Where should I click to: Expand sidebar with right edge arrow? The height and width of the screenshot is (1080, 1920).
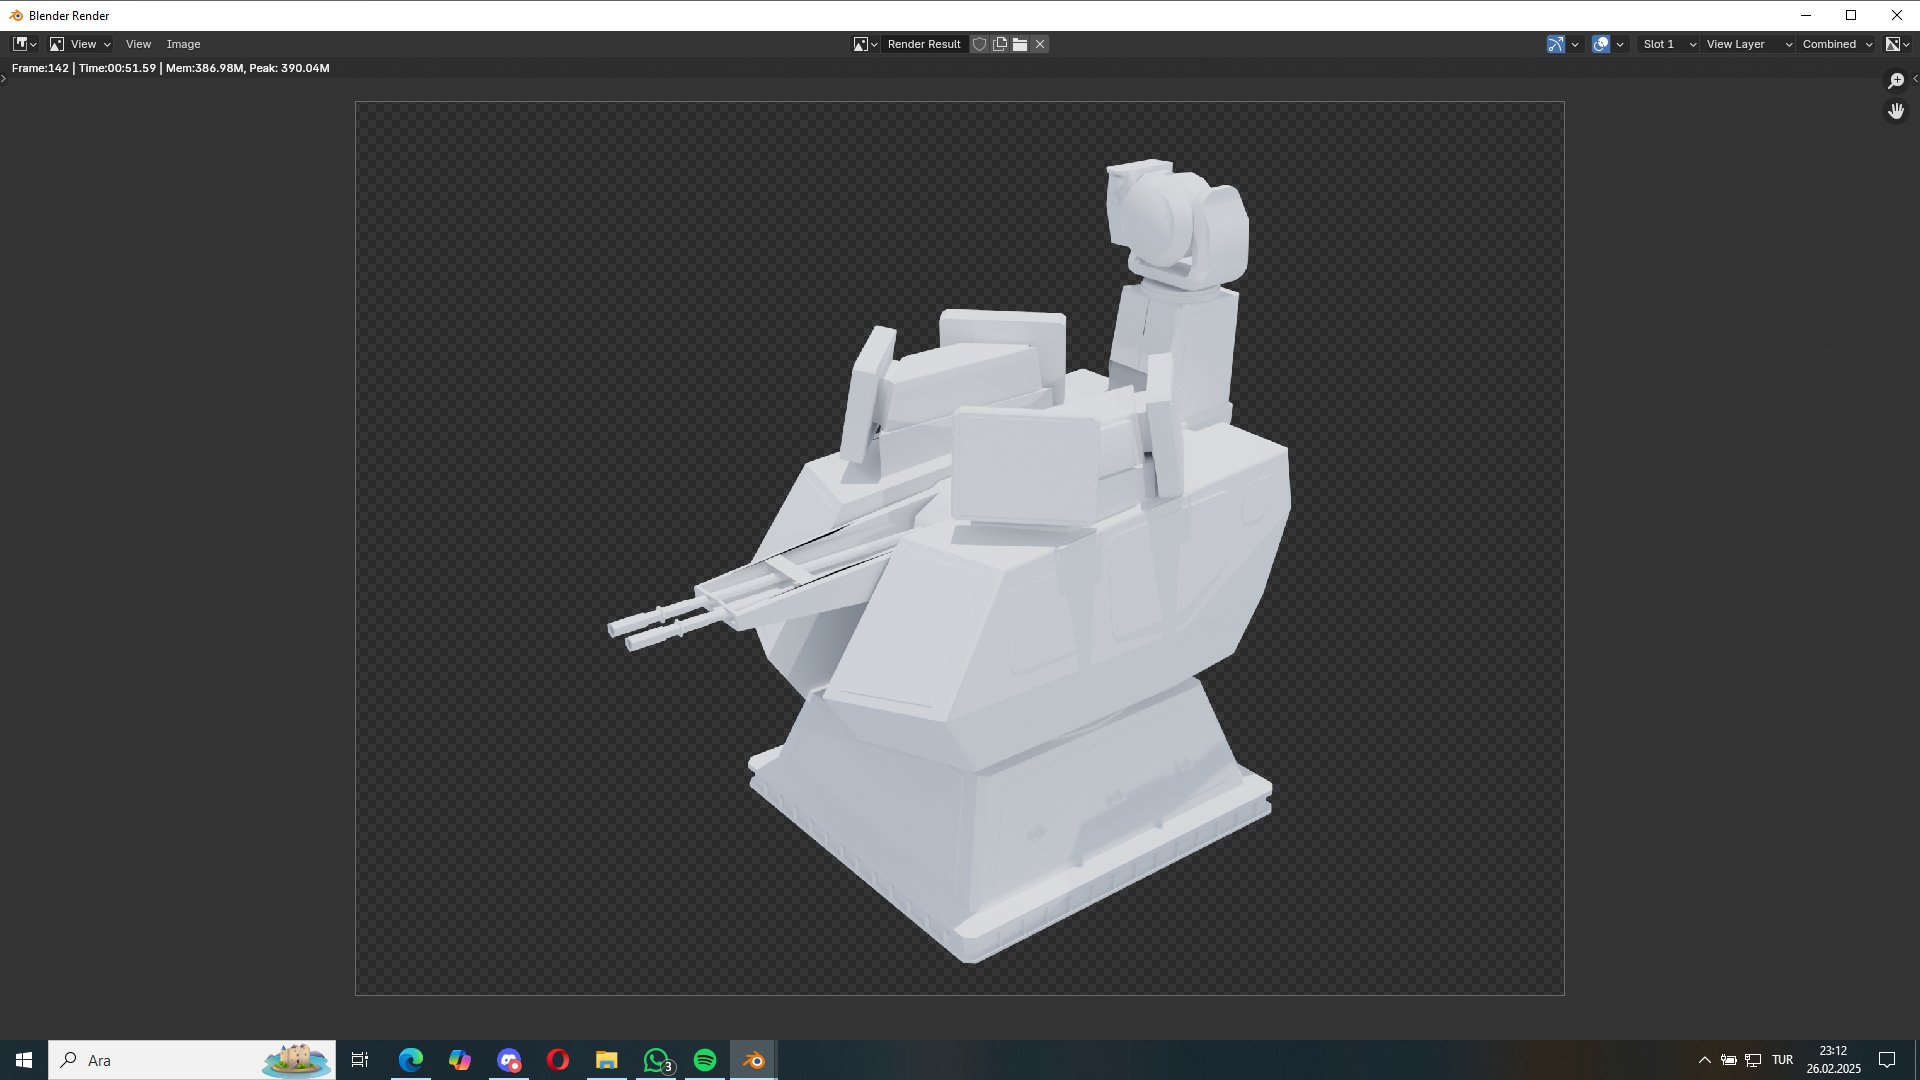point(1915,79)
